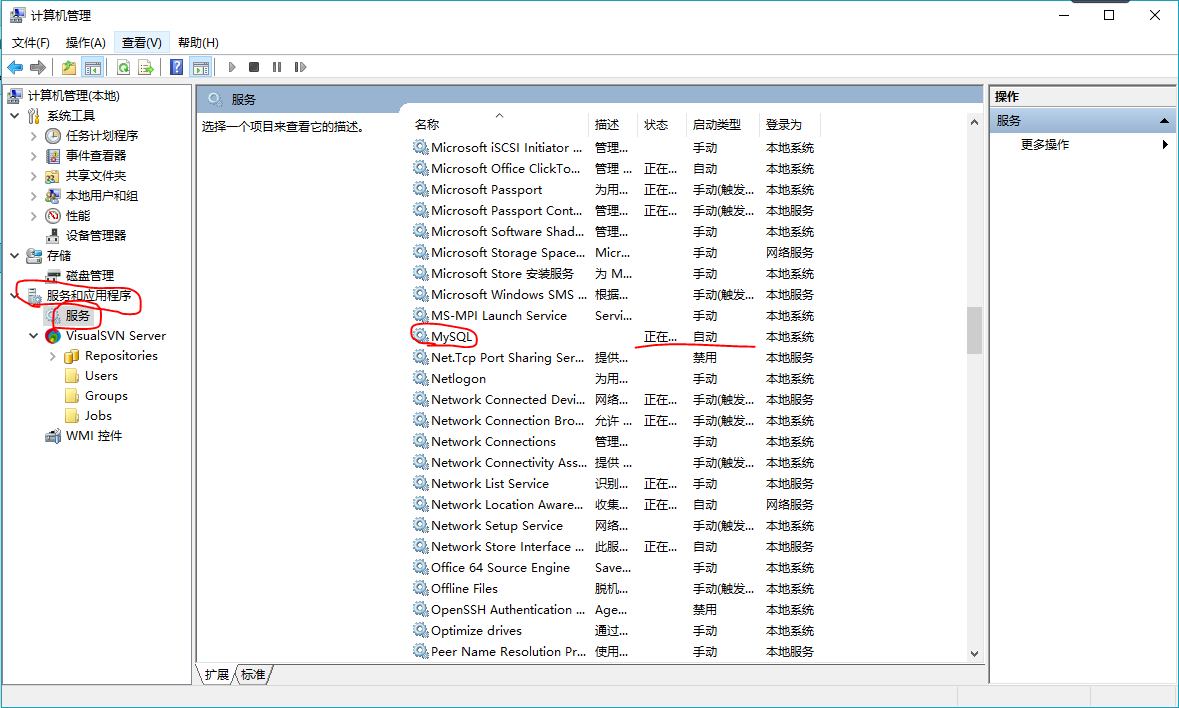The height and width of the screenshot is (708, 1179).
Task: Select Network List Service row
Action: coord(614,484)
